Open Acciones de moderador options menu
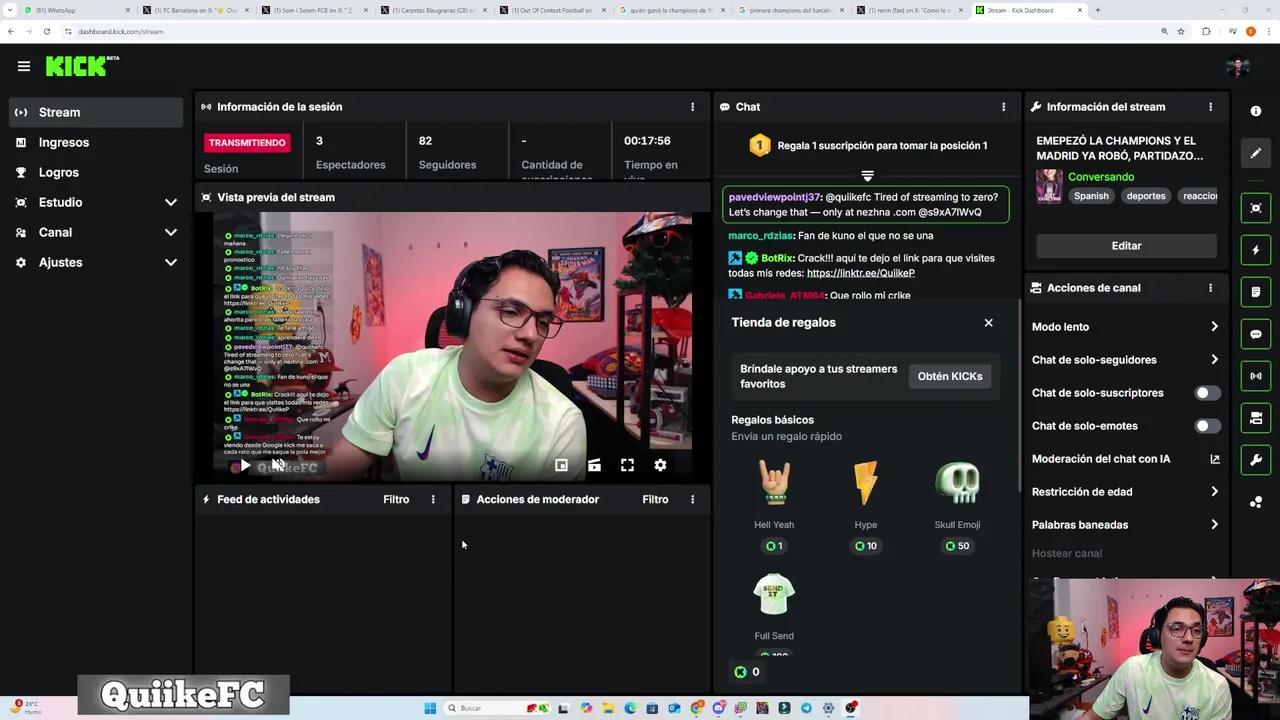This screenshot has height=720, width=1280. click(692, 499)
